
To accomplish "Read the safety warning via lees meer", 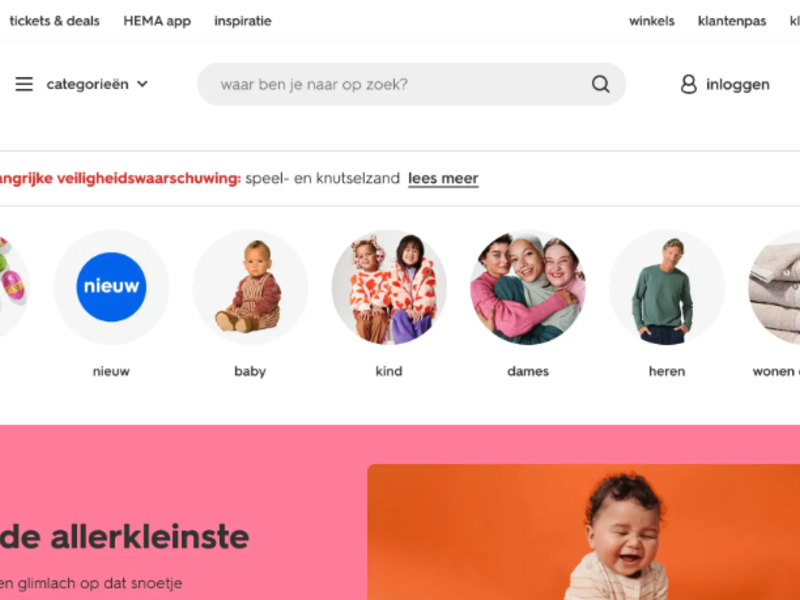I will pyautogui.click(x=443, y=179).
